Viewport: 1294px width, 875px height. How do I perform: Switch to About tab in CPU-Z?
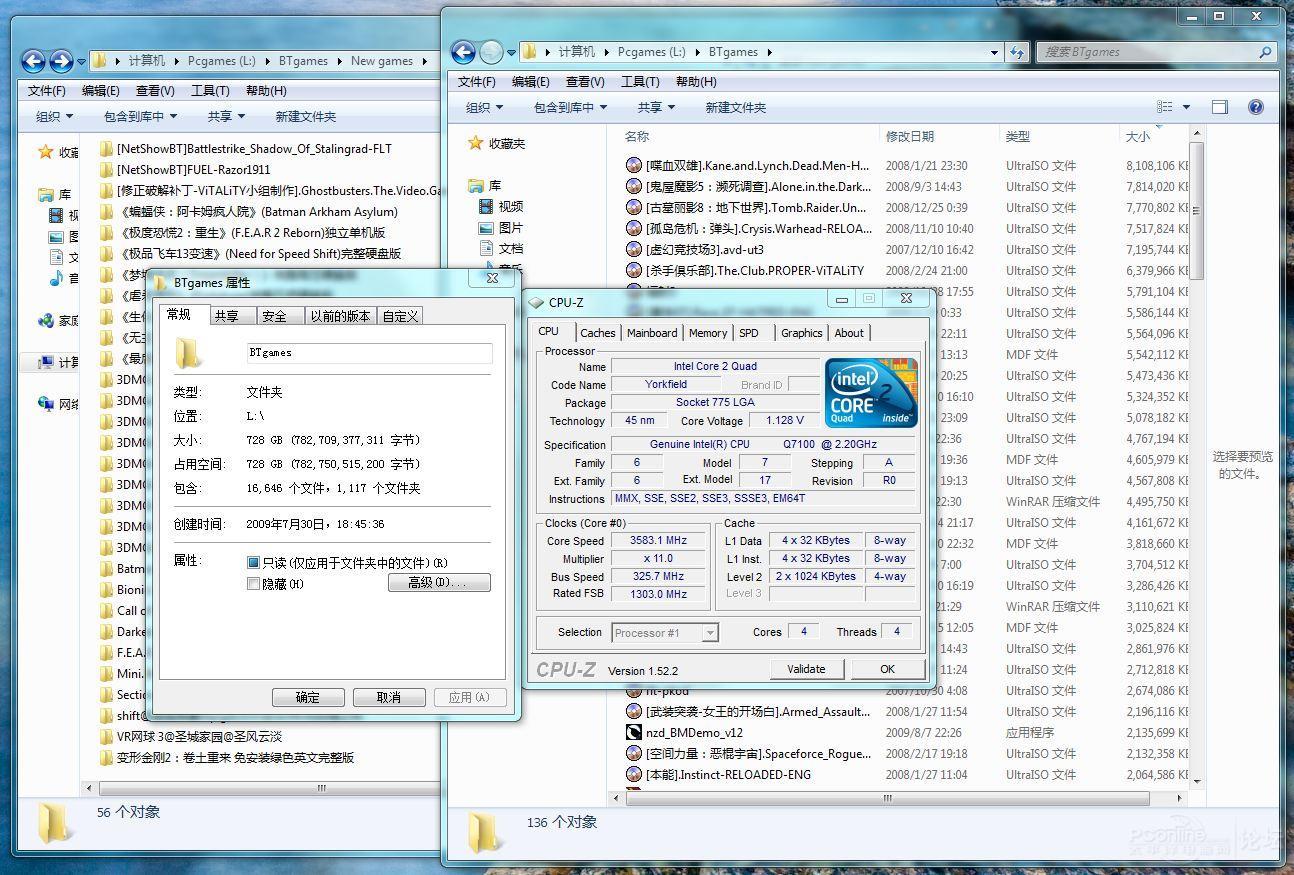[x=849, y=333]
